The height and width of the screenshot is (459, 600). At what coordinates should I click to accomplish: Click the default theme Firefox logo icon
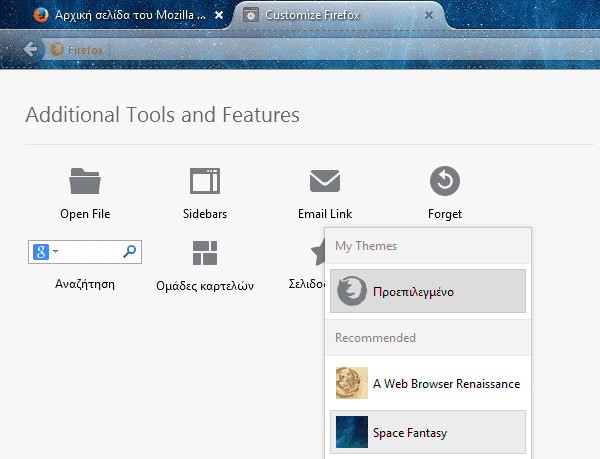click(x=352, y=291)
